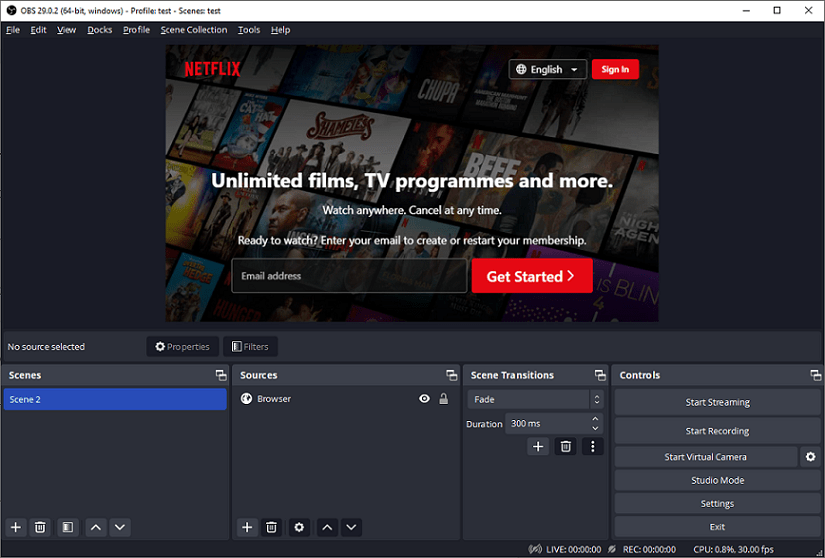
Task: Open the Scene Collection menu
Action: click(x=194, y=30)
